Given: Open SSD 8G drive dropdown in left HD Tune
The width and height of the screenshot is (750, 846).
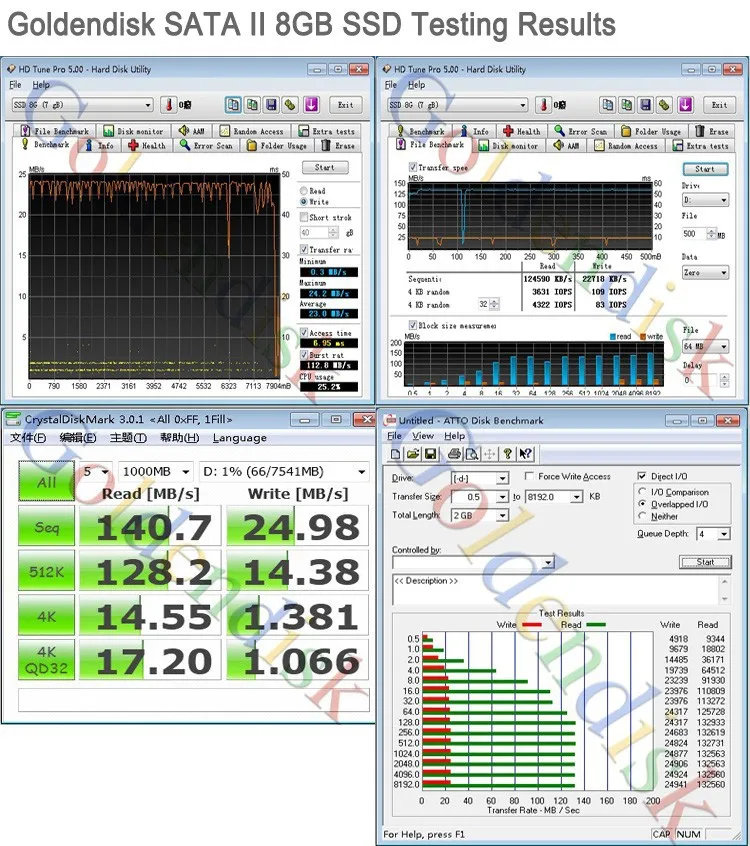Looking at the screenshot, I should click(x=83, y=105).
